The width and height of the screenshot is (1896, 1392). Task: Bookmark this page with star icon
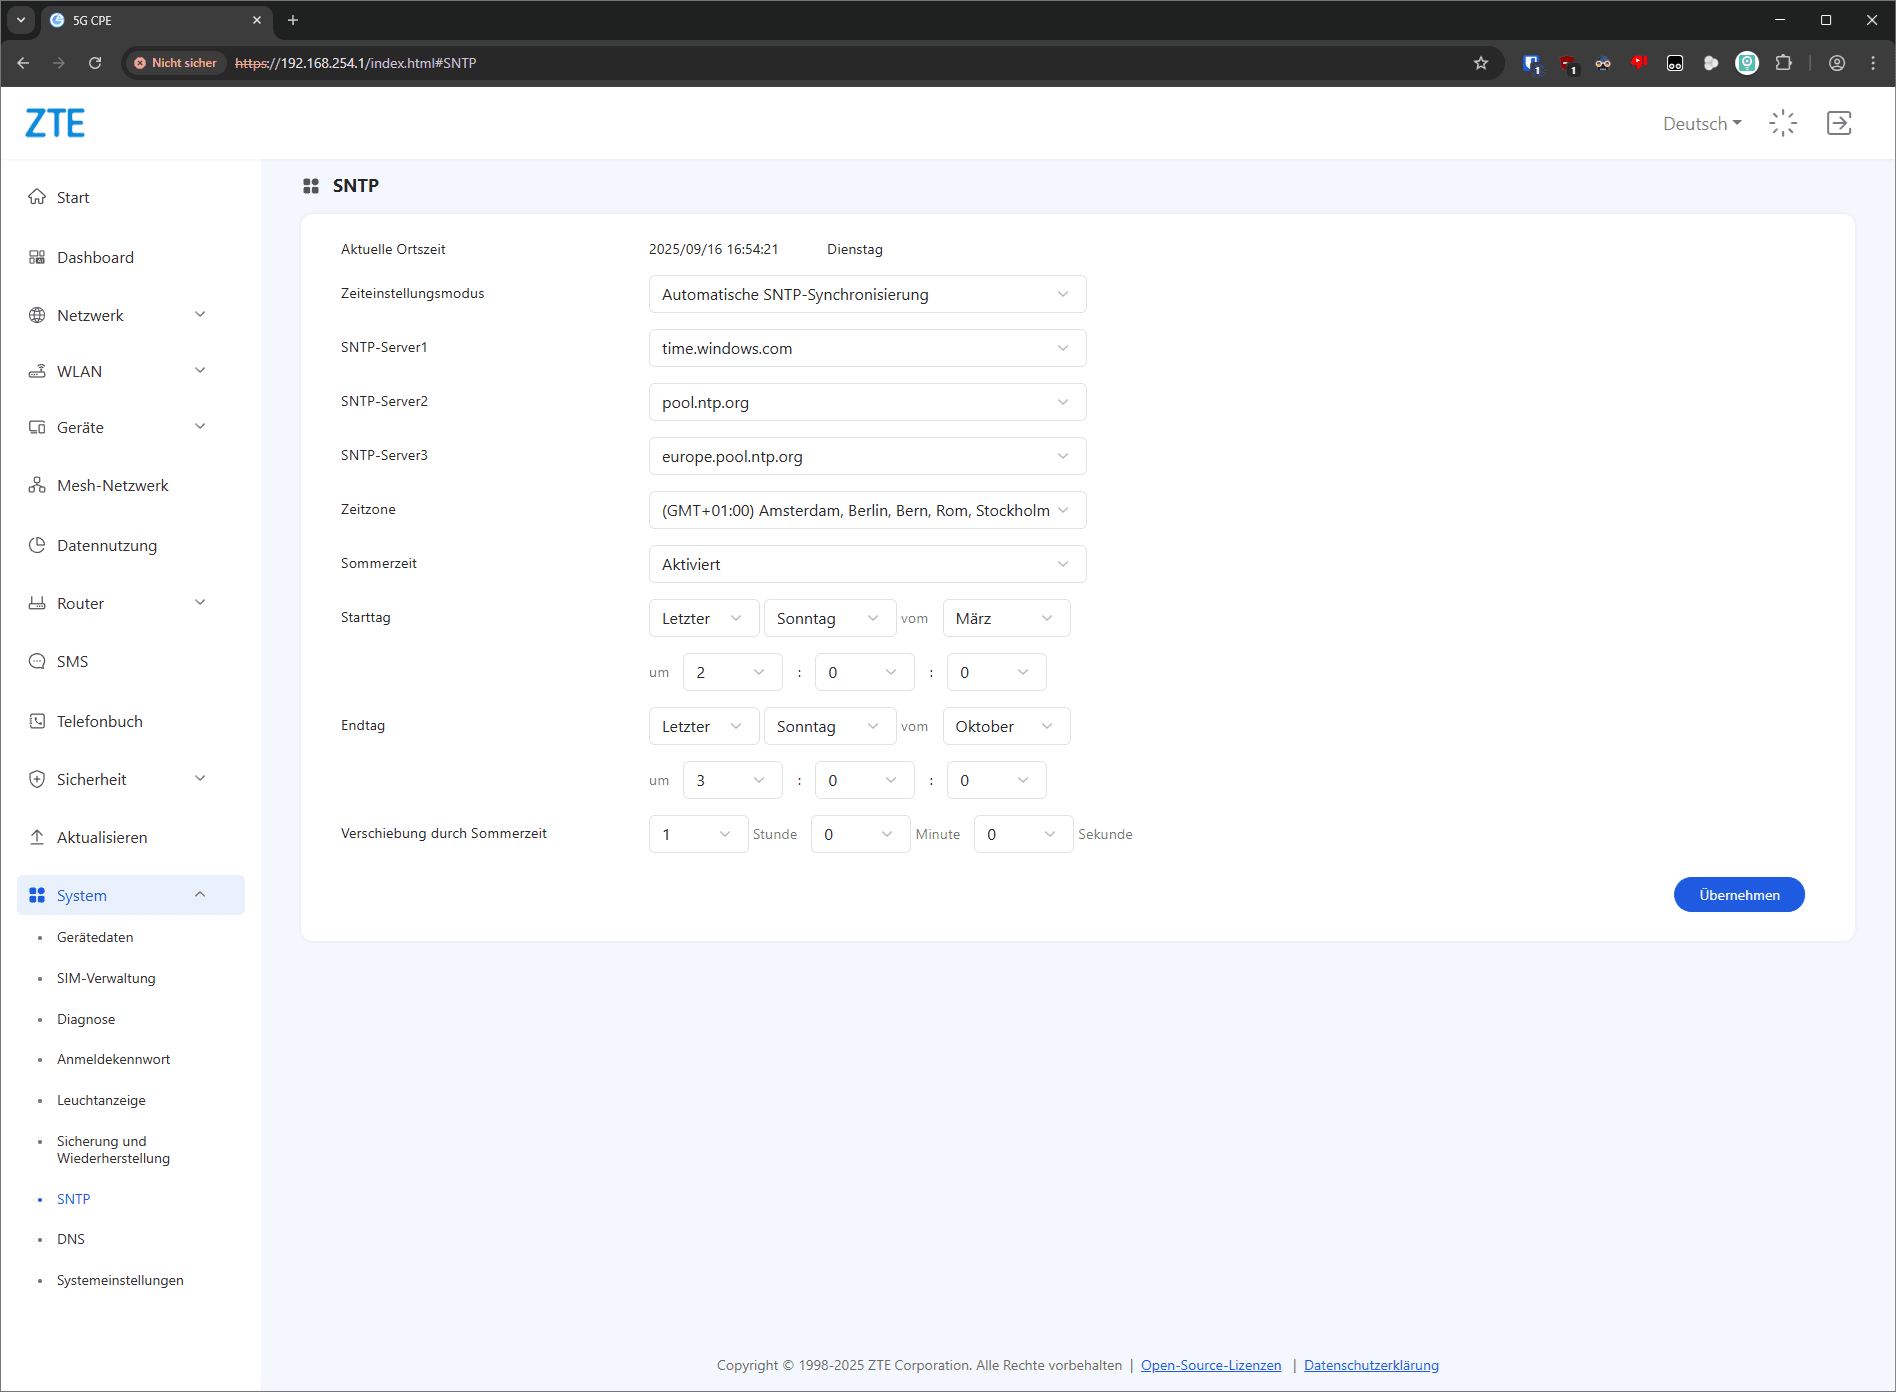click(1481, 63)
